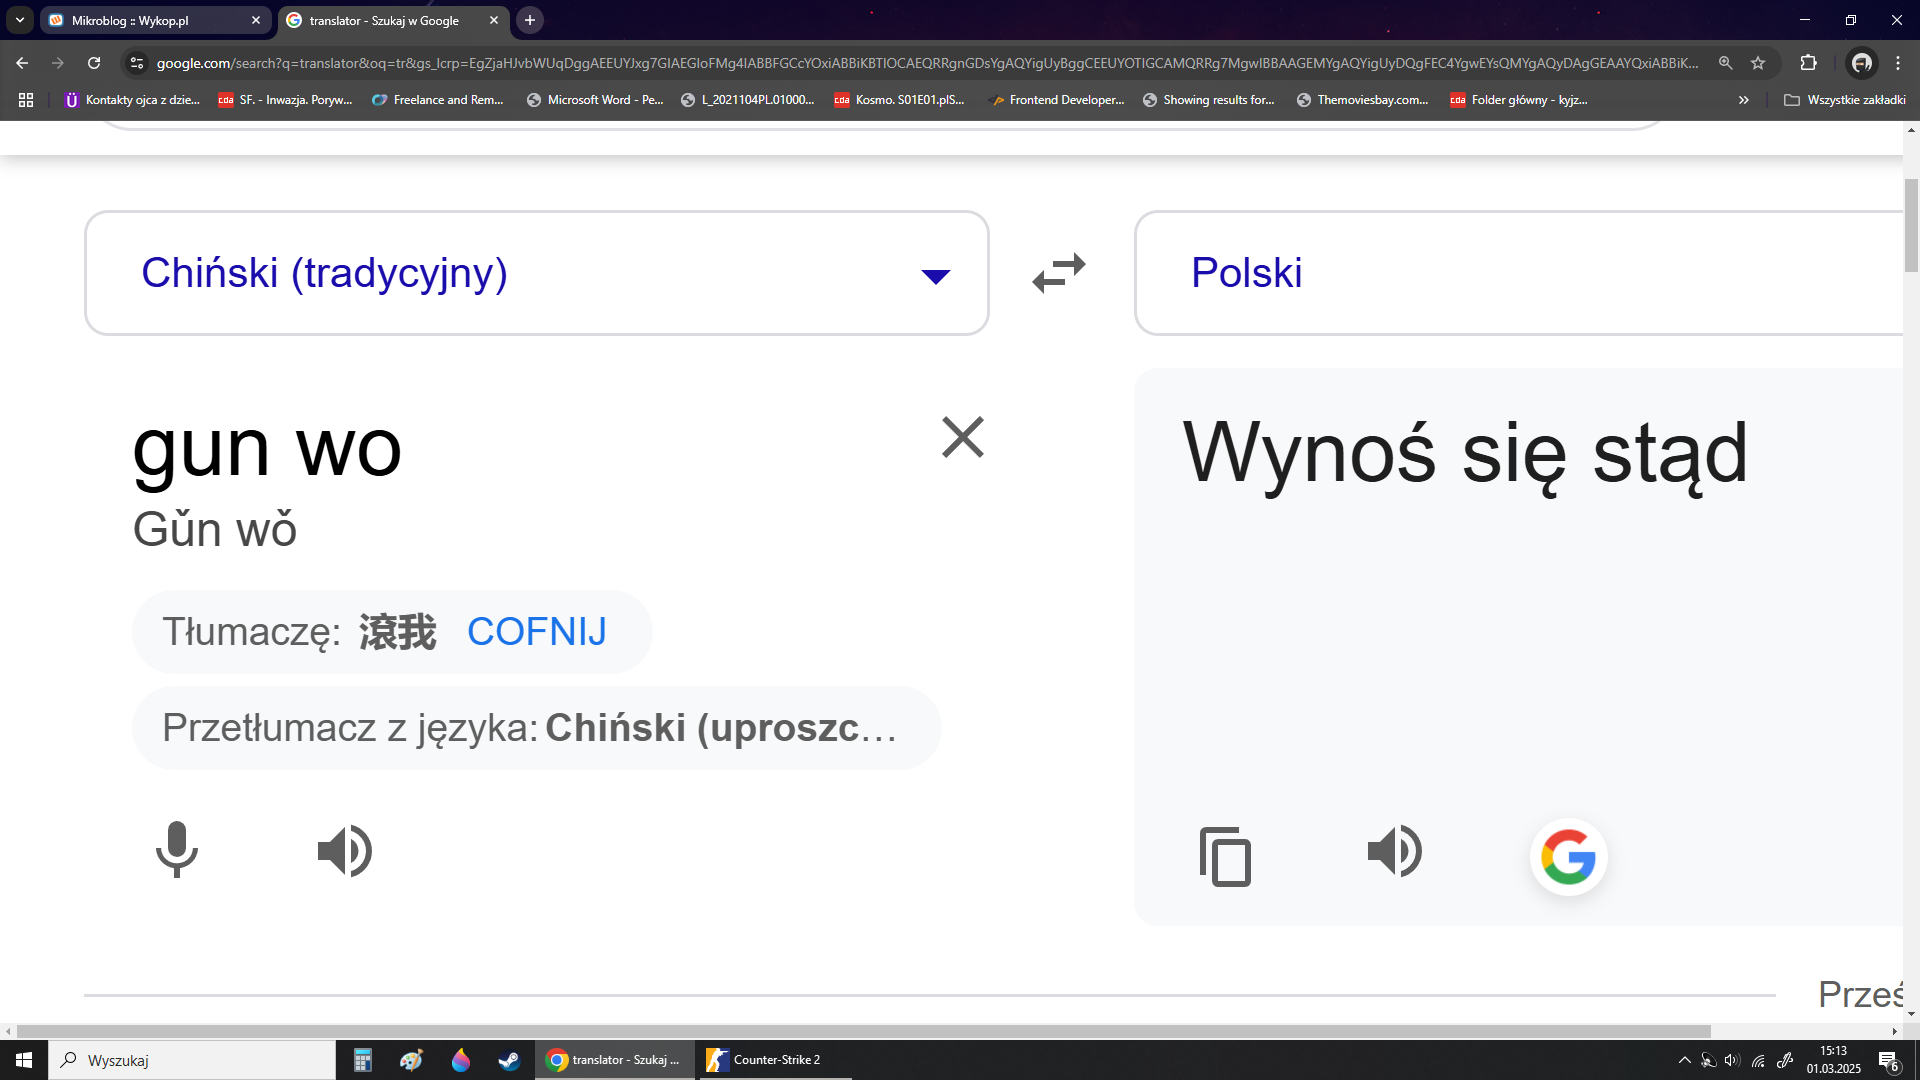This screenshot has height=1080, width=1920.
Task: Click the swap languages arrows icon
Action: (x=1059, y=272)
